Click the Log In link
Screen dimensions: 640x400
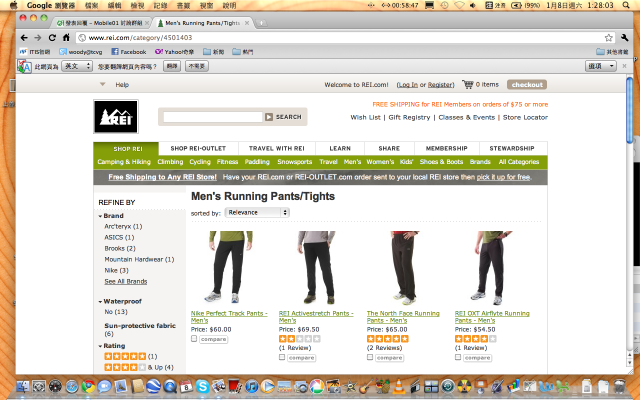point(408,85)
